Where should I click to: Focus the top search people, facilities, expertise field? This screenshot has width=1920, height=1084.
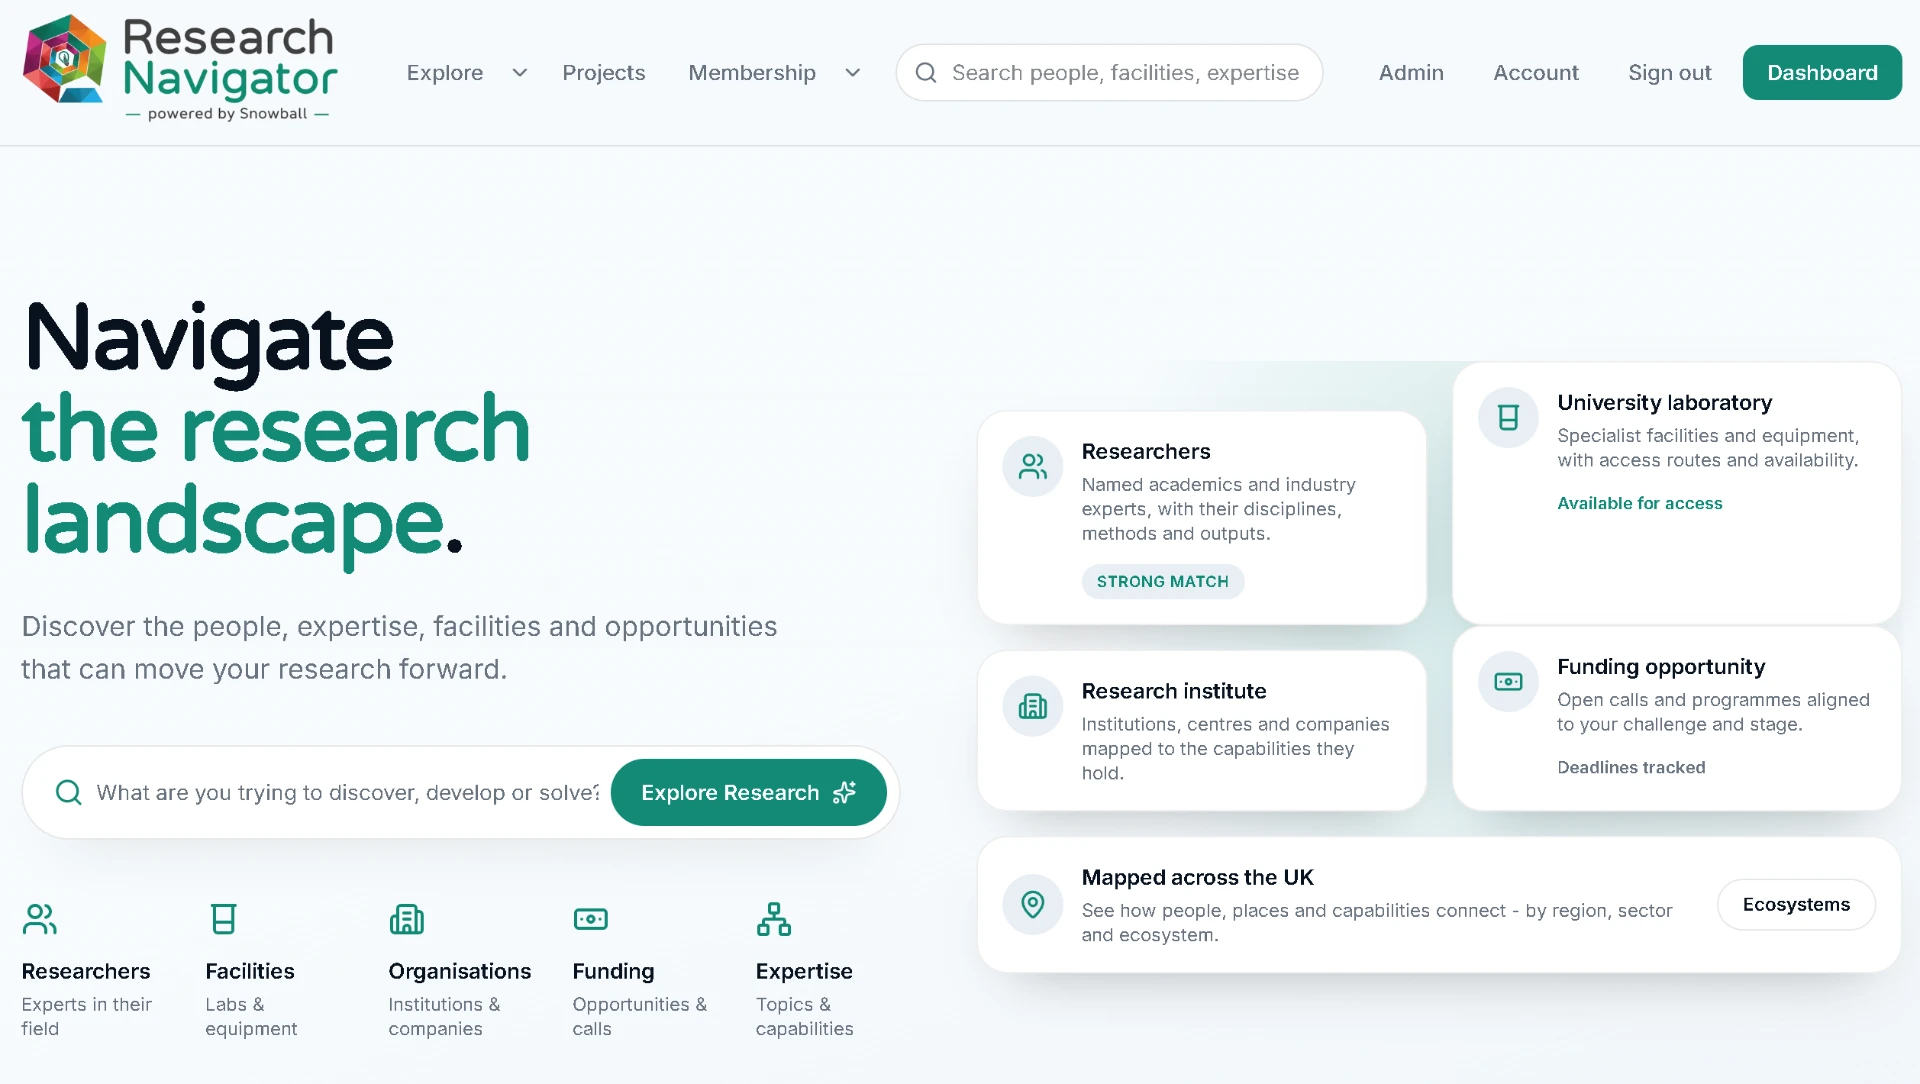[1109, 73]
